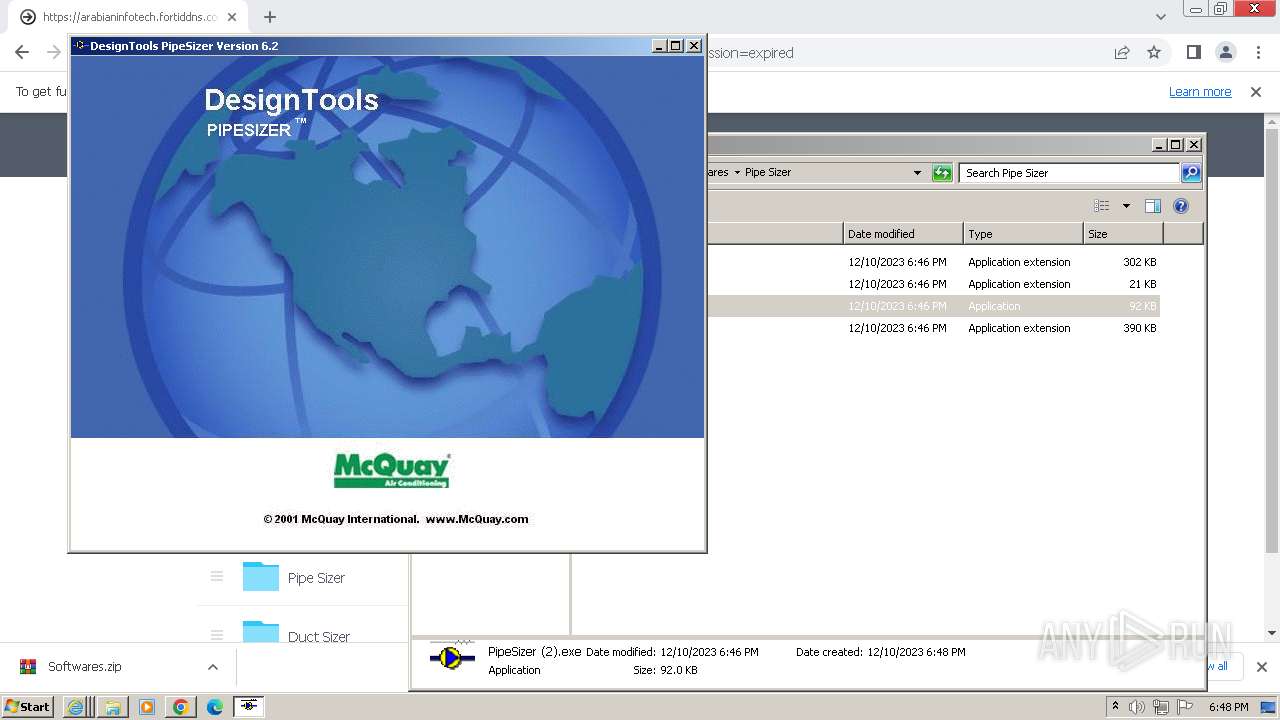The height and width of the screenshot is (720, 1280).
Task: Click the change view icon in Explorer toolbar
Action: 1102,206
